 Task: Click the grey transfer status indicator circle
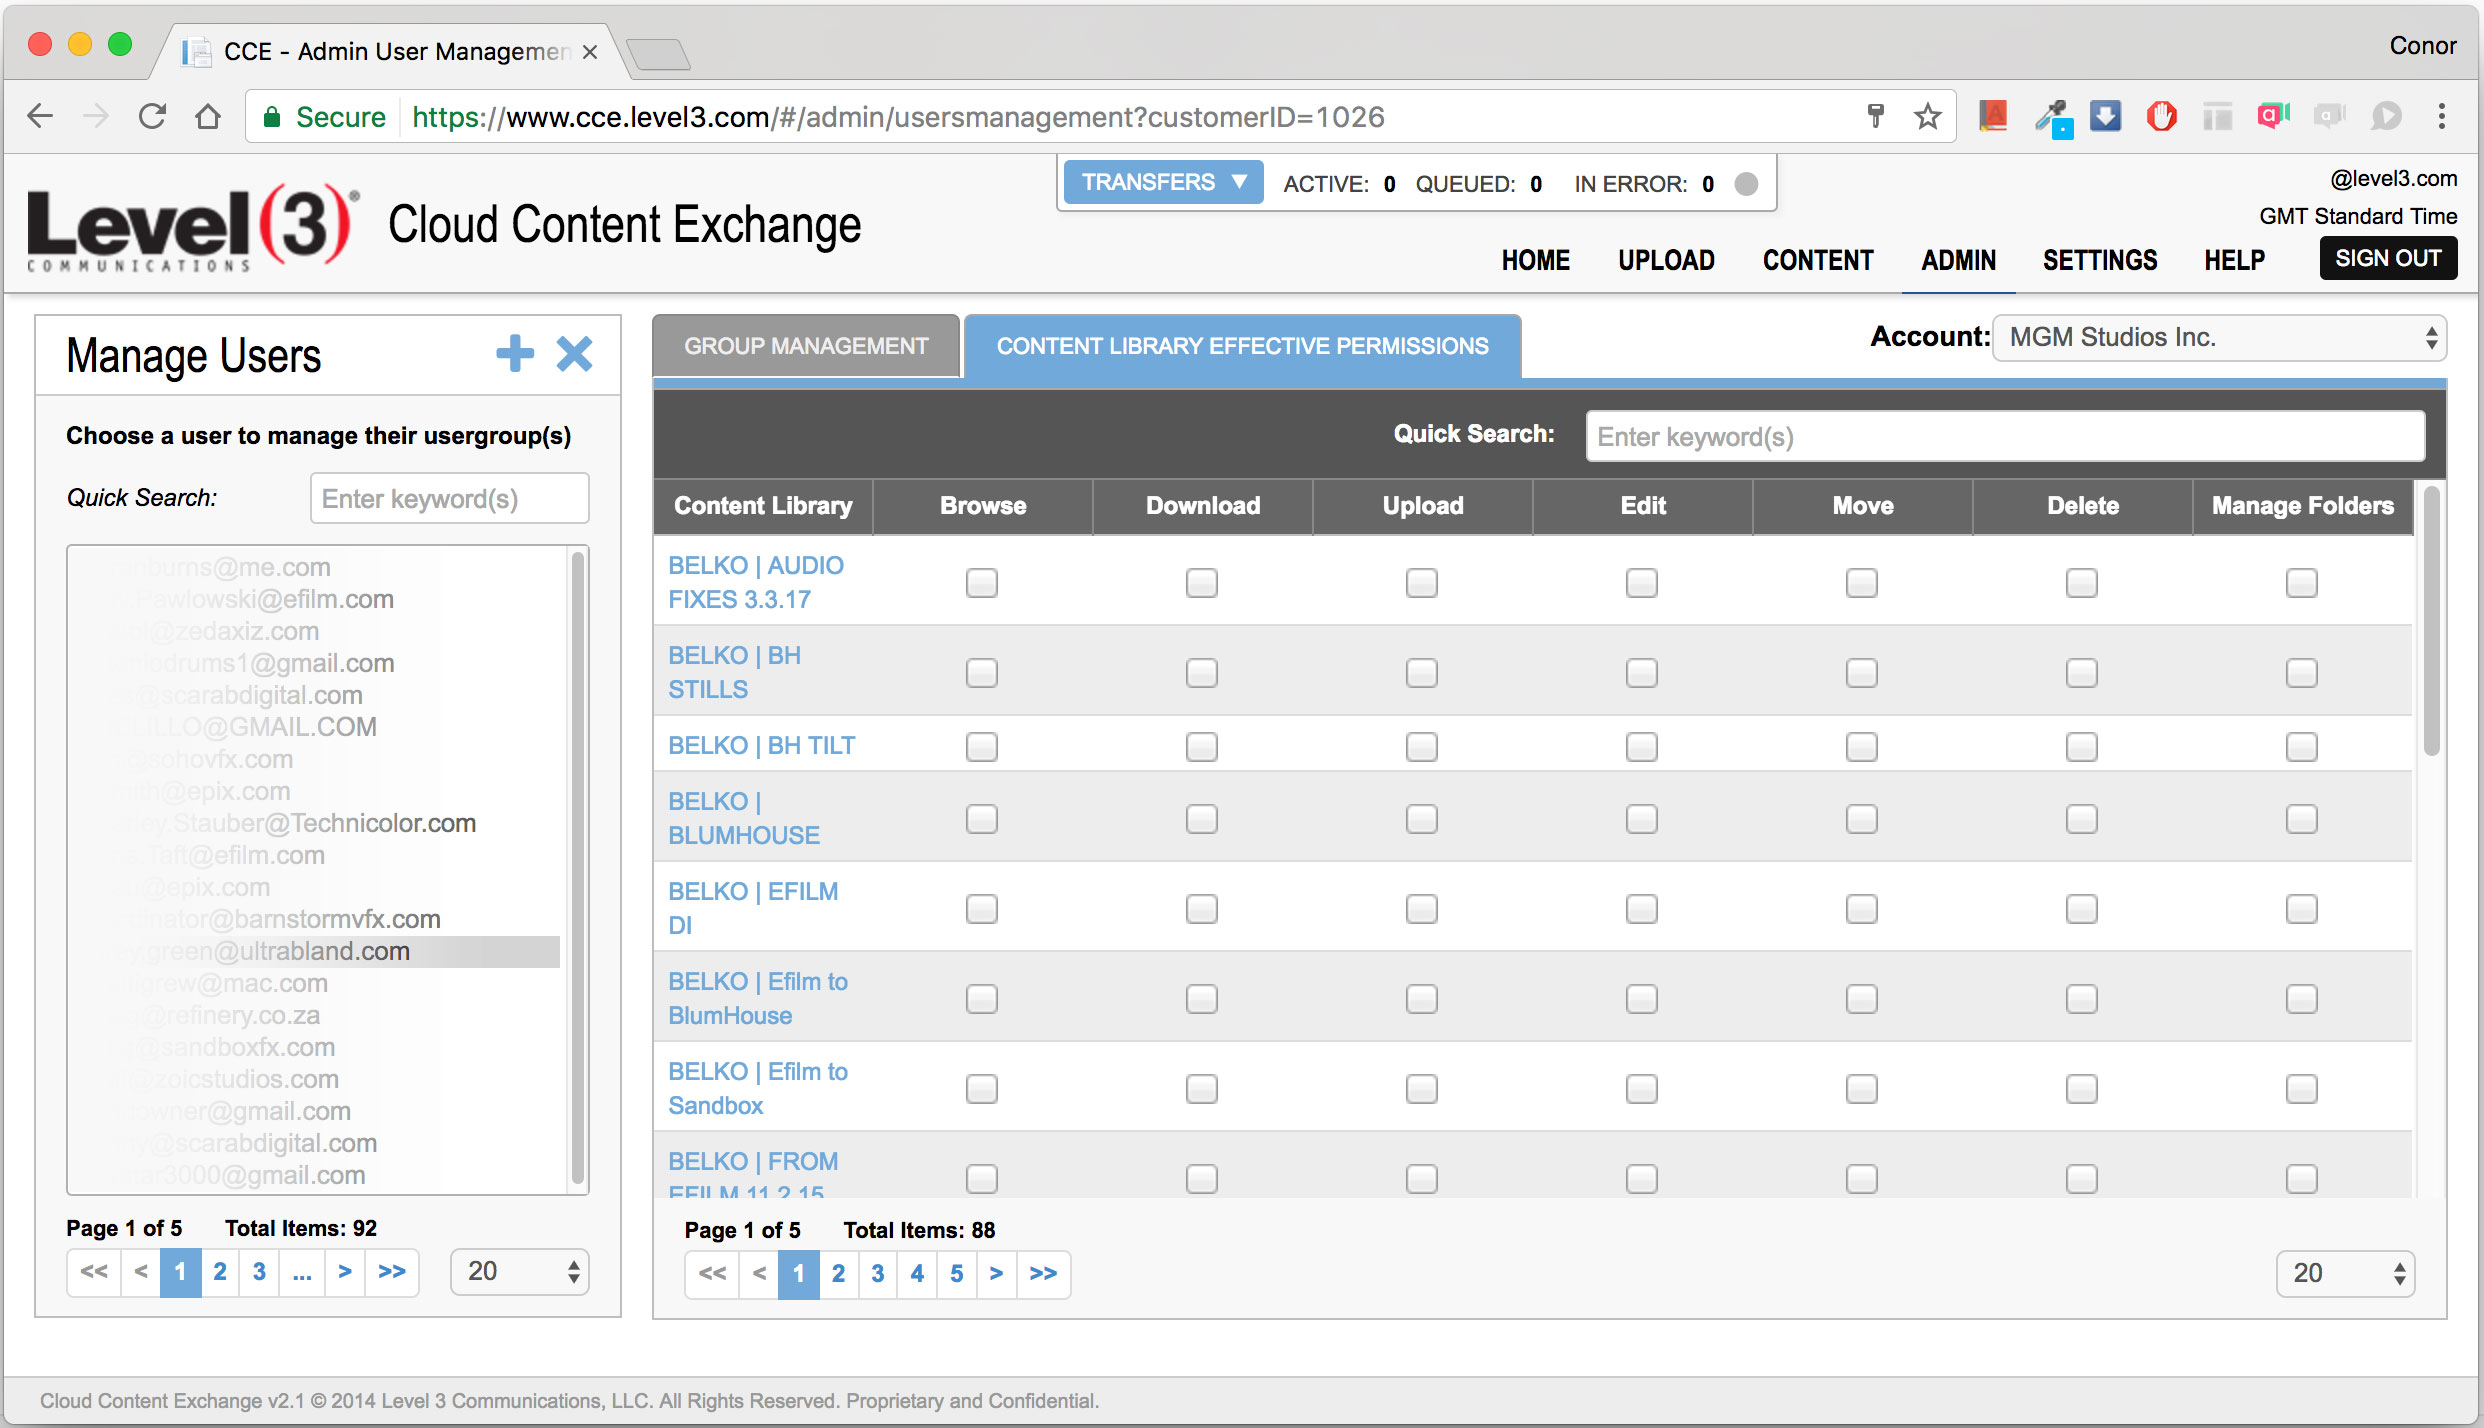pyautogui.click(x=1746, y=184)
